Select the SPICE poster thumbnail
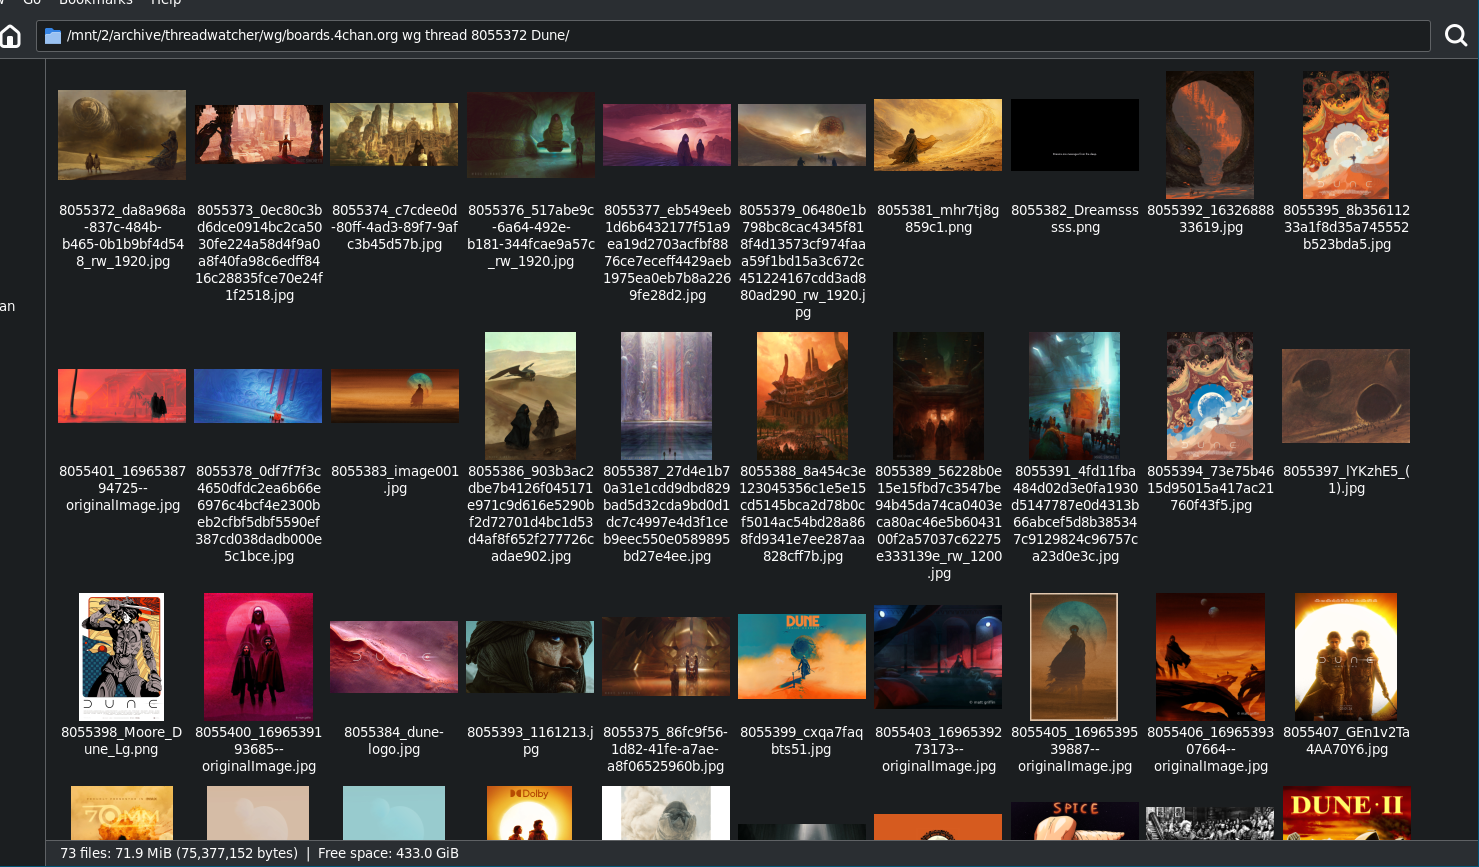 pyautogui.click(x=1074, y=820)
